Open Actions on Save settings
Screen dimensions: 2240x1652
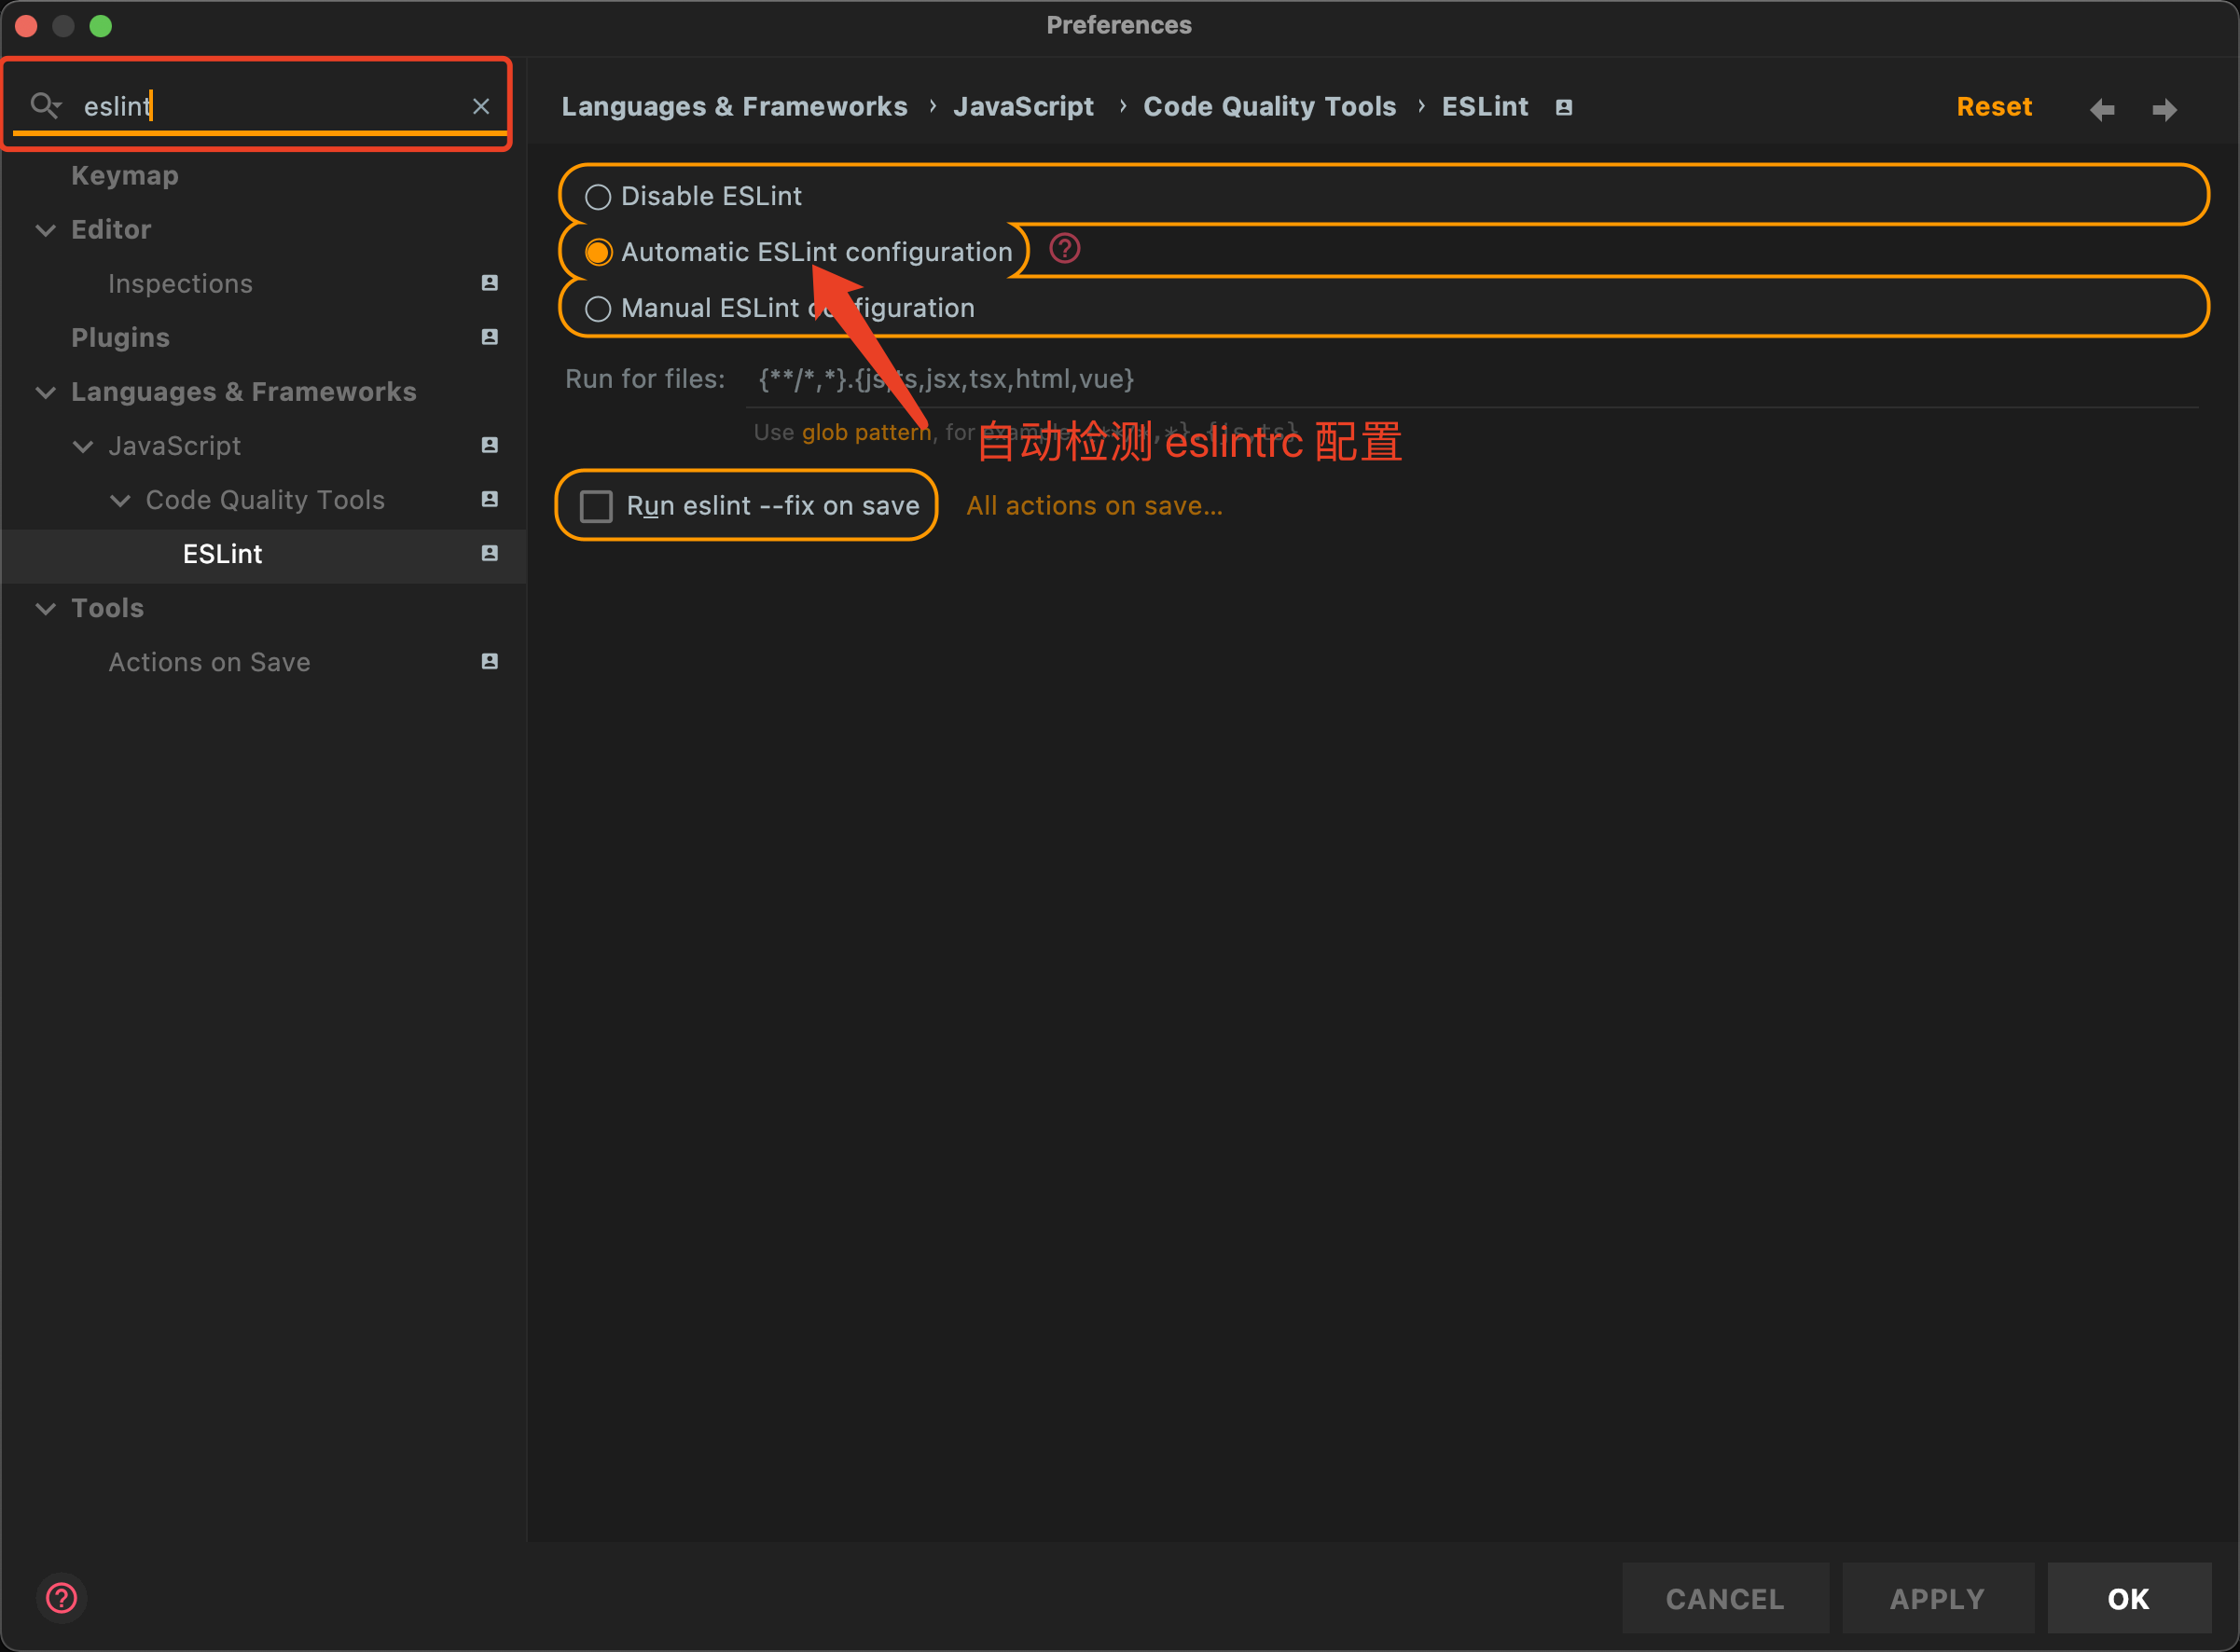tap(209, 662)
